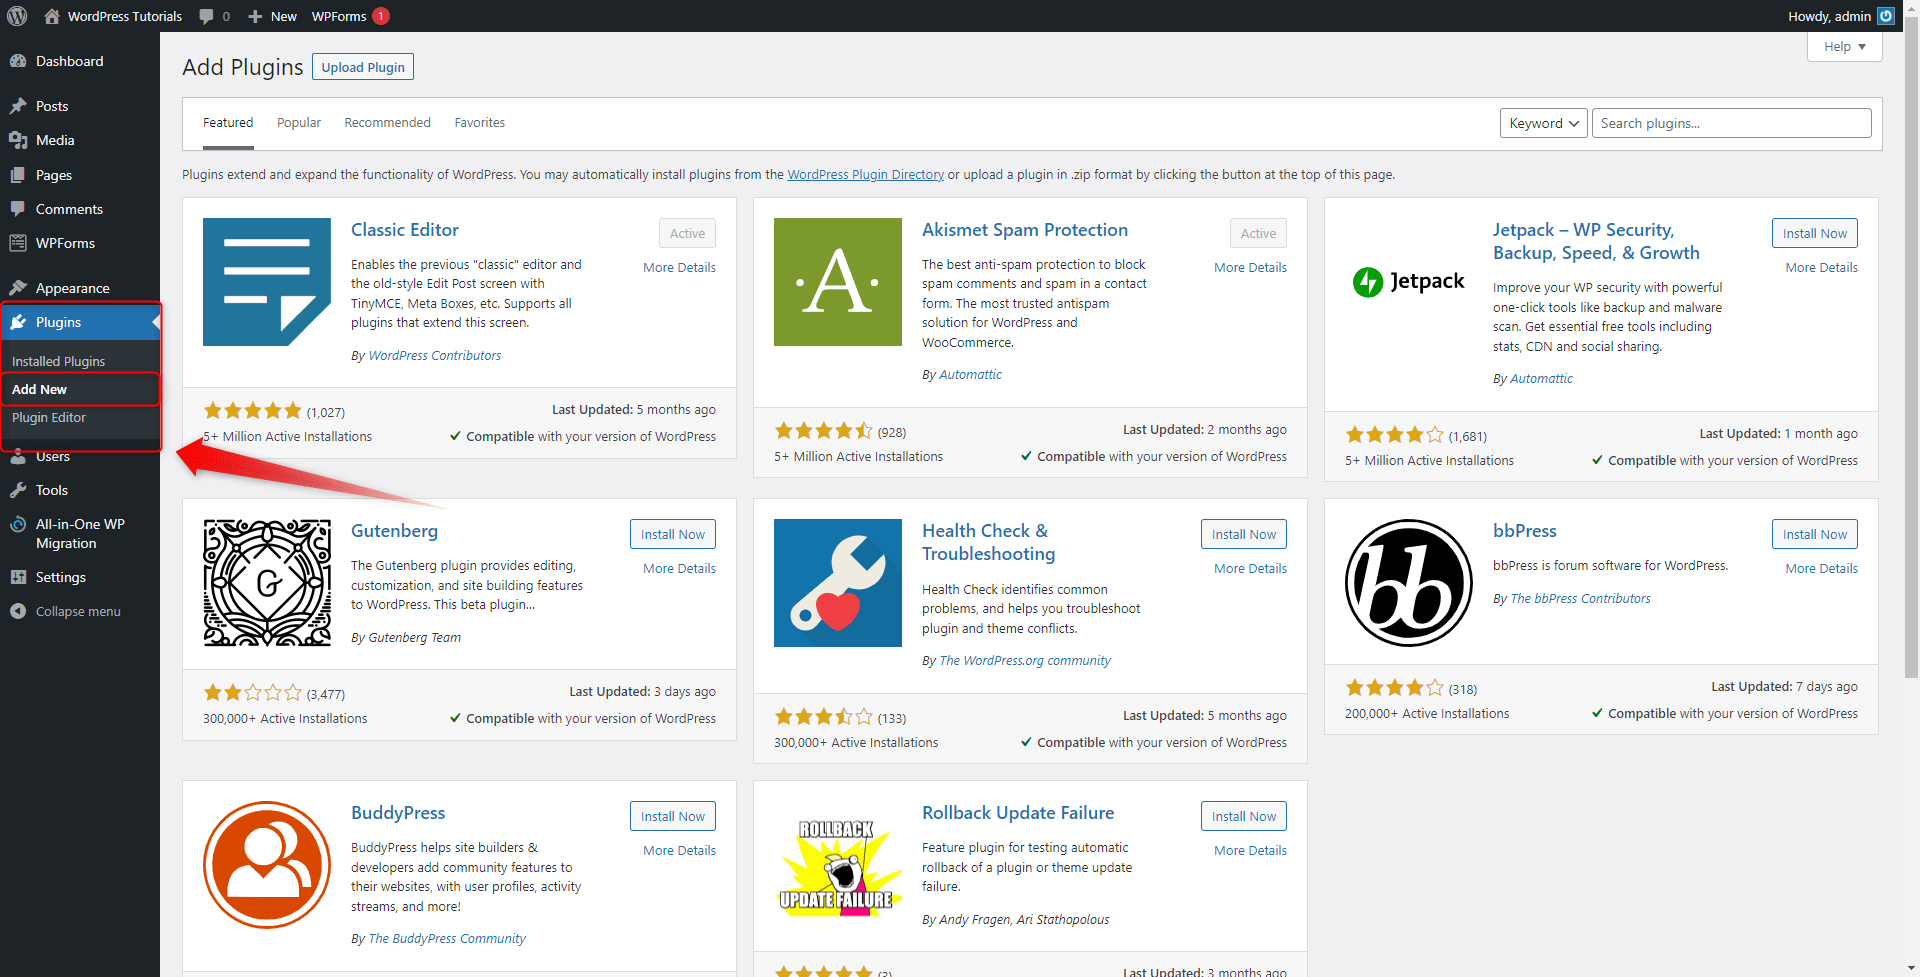Open The BuddyPress Community author link
This screenshot has width=1920, height=977.
tap(447, 938)
